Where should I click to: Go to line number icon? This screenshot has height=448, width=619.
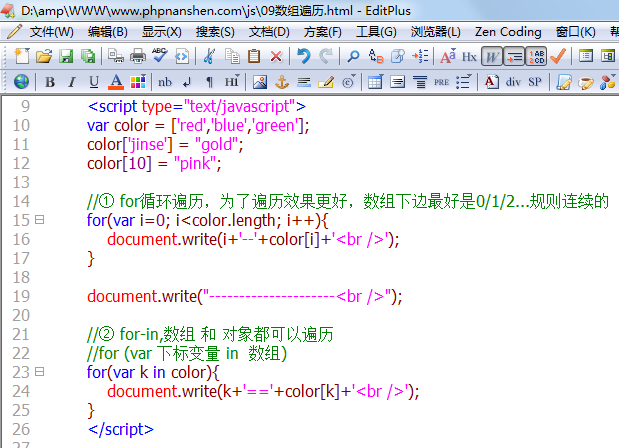(420, 56)
